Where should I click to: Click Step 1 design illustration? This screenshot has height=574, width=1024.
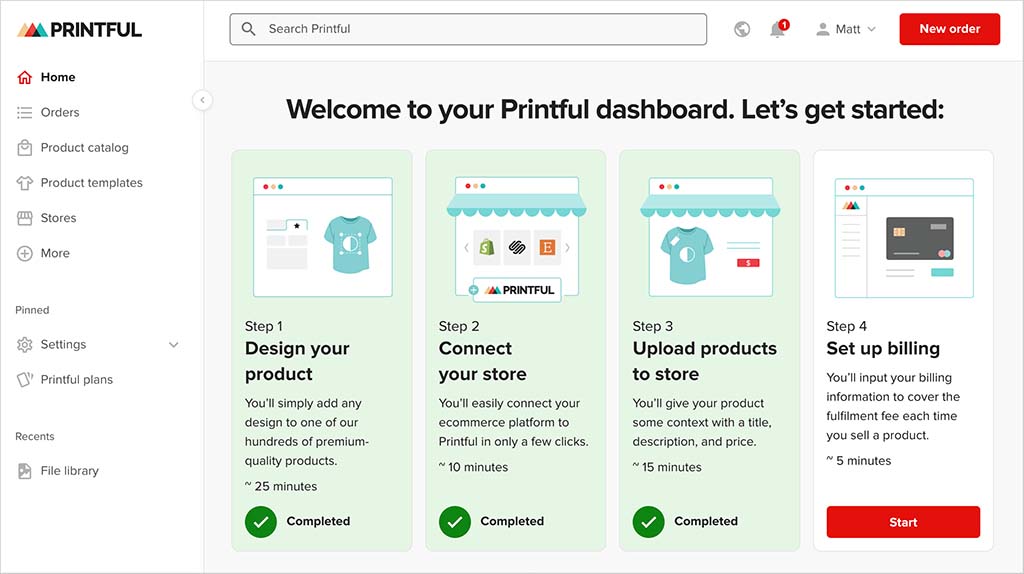pyautogui.click(x=323, y=237)
